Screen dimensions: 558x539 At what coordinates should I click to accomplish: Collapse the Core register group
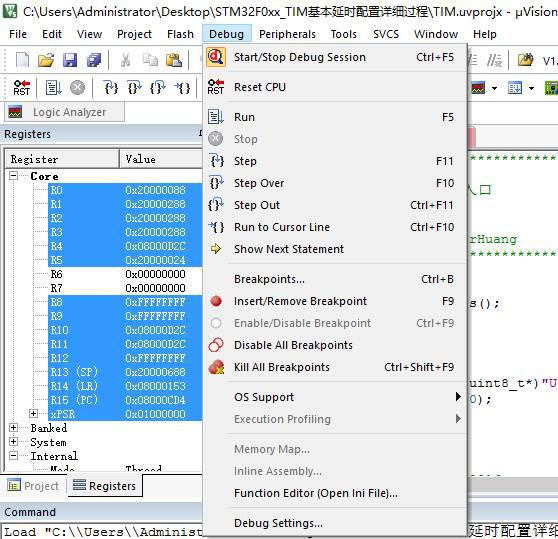pyautogui.click(x=13, y=176)
